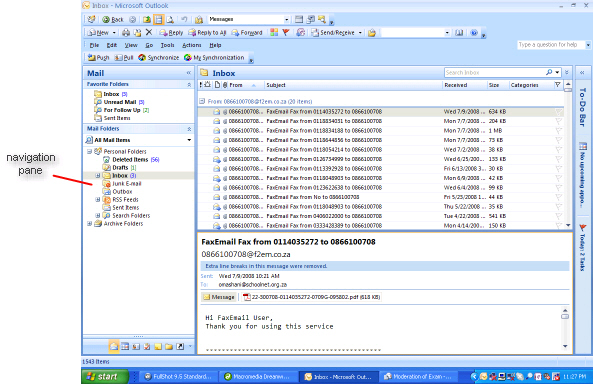Click the Address Book icon

coord(459,33)
